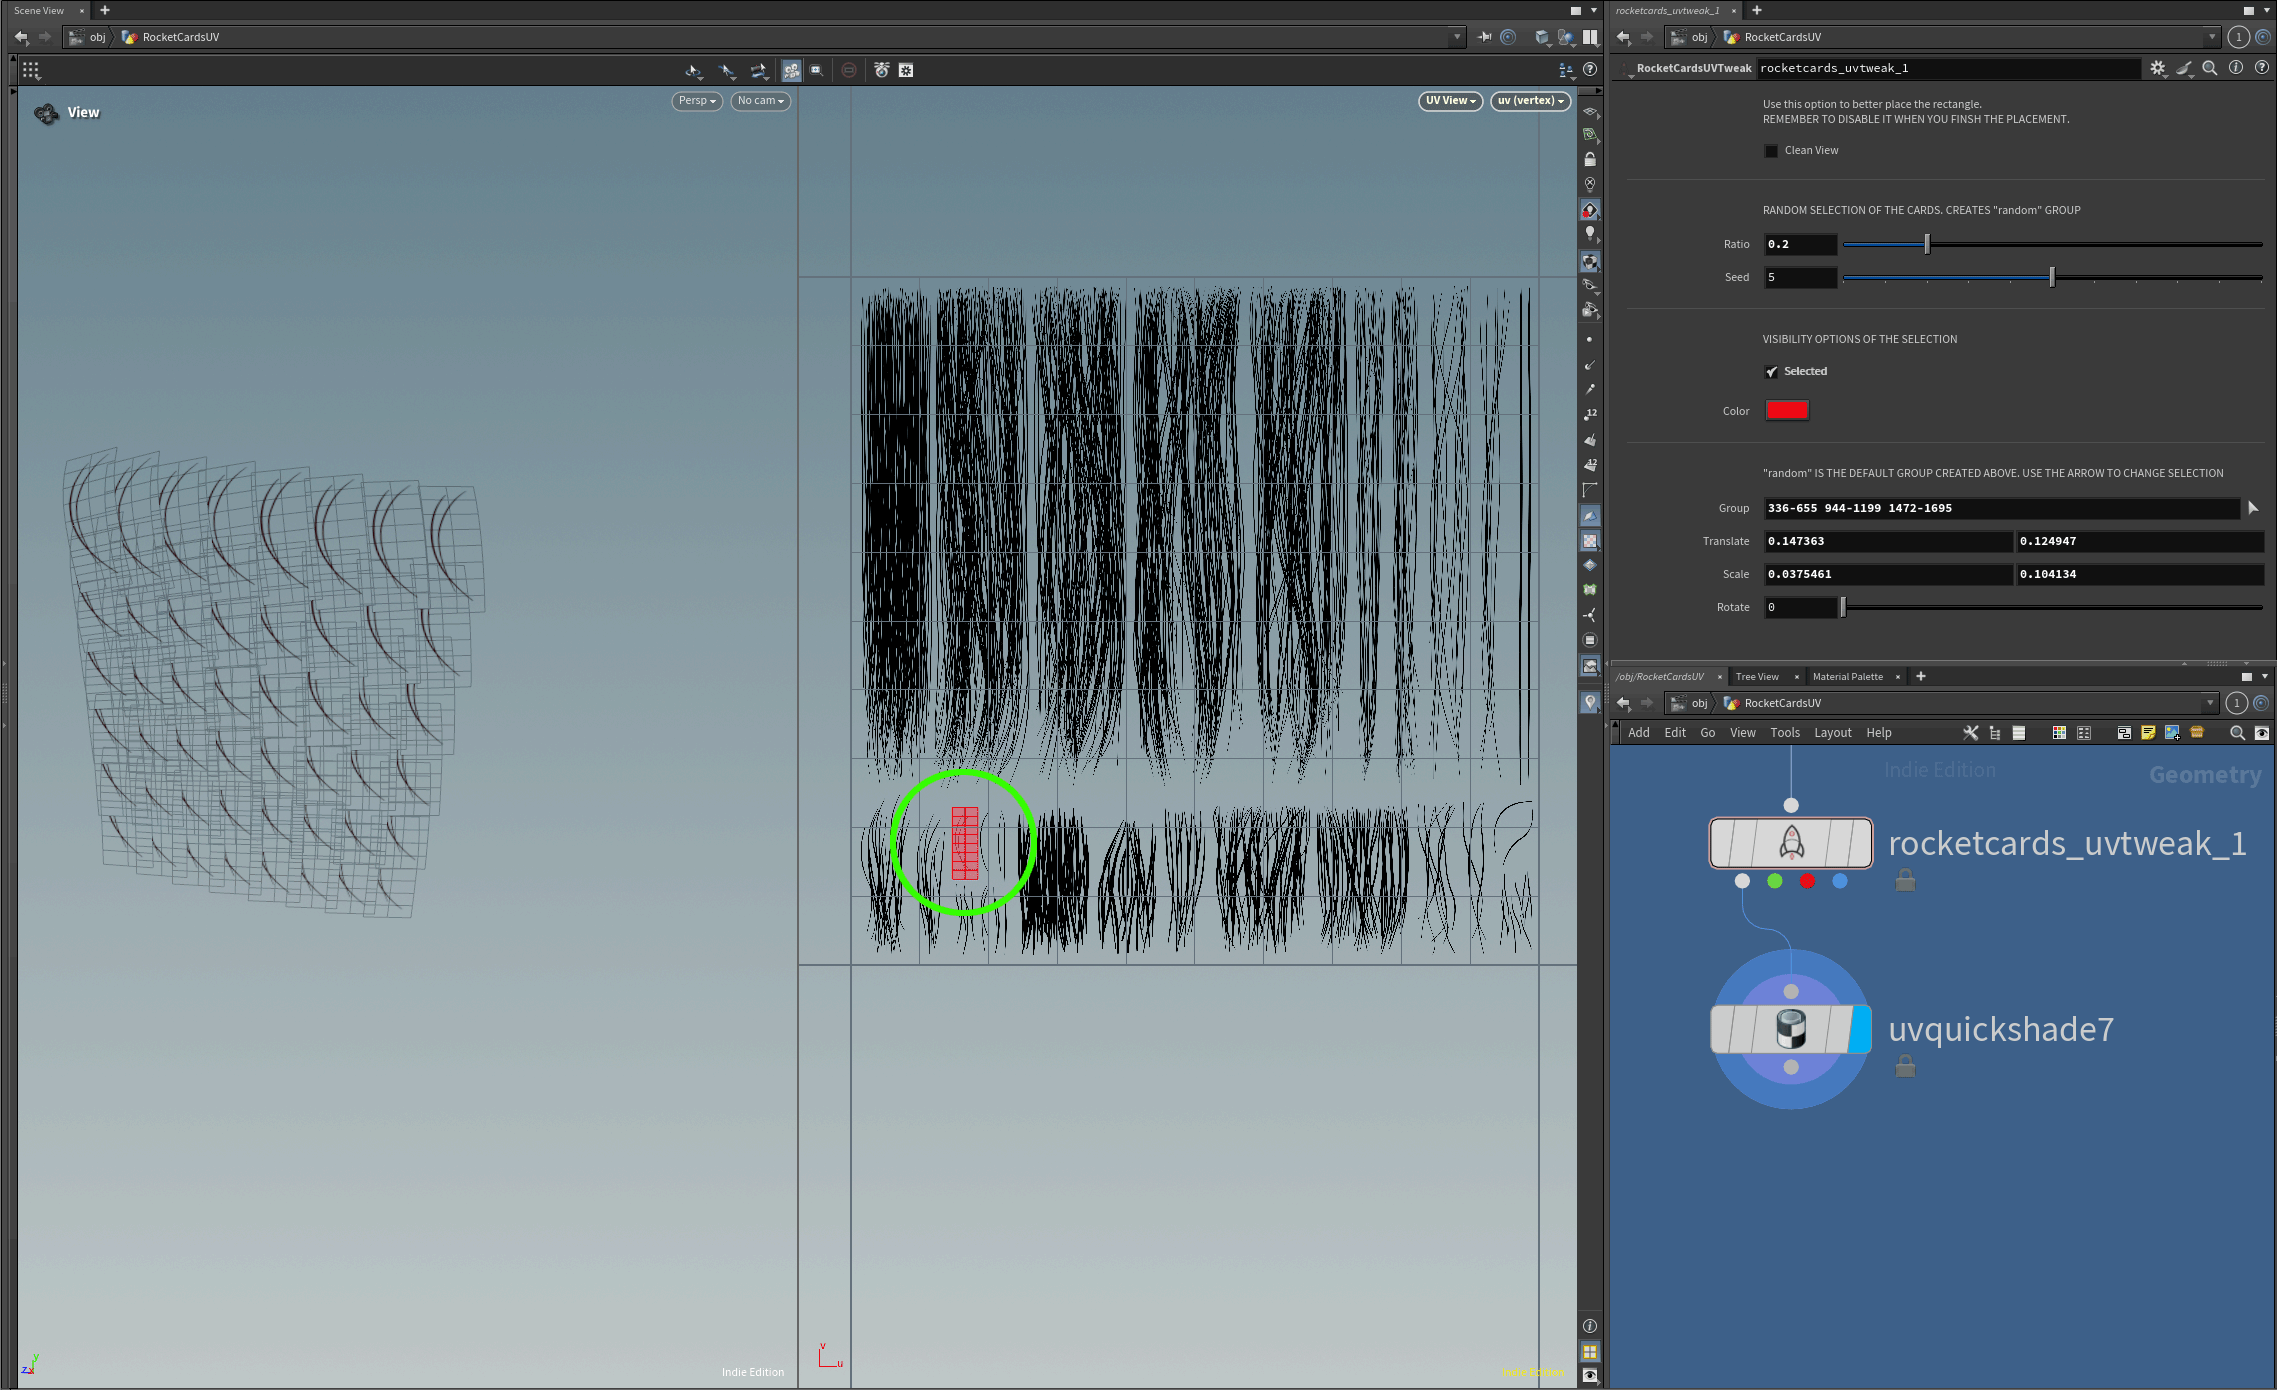The height and width of the screenshot is (1390, 2277).
Task: Open the Persp viewport dropdown
Action: pos(697,101)
